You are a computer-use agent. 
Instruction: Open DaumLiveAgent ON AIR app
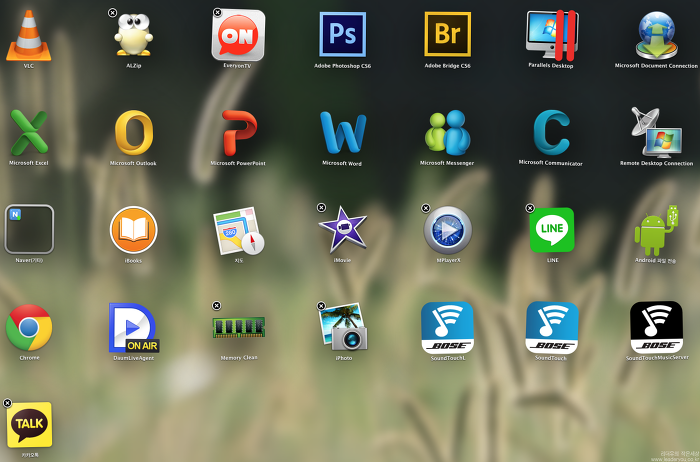[133, 328]
